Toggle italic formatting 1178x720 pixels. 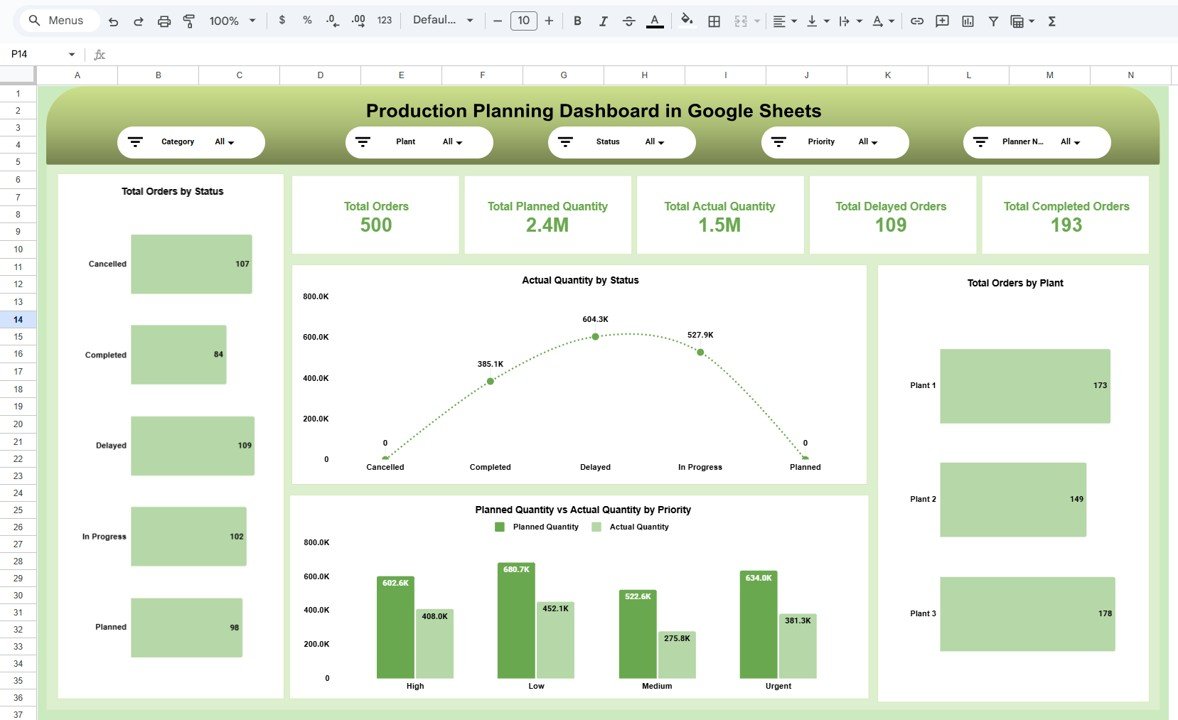(x=603, y=20)
